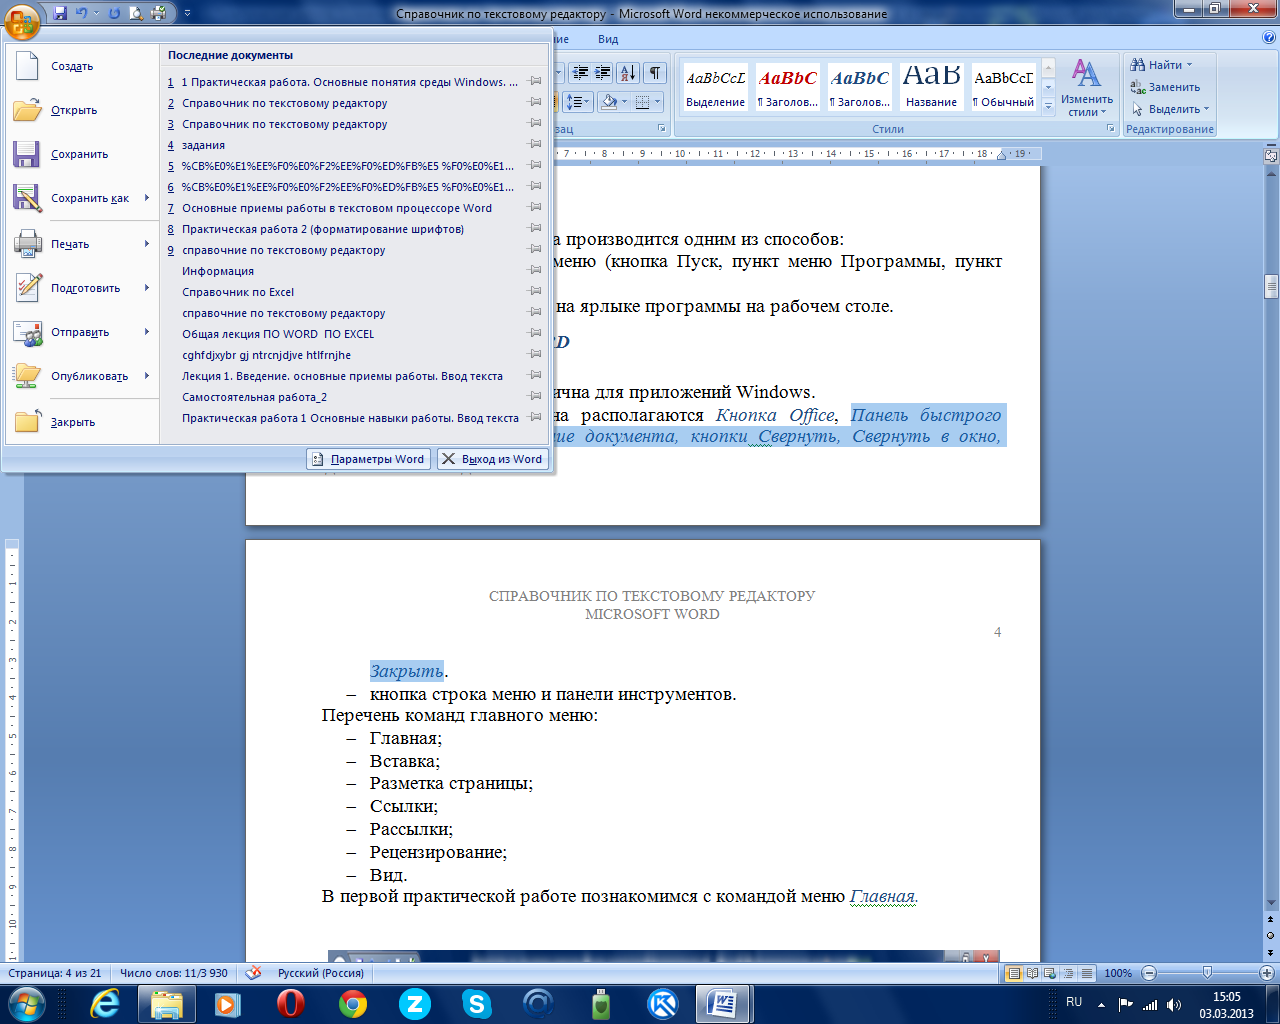Click the Sort A-Z icon
The height and width of the screenshot is (1024, 1280).
(628, 73)
